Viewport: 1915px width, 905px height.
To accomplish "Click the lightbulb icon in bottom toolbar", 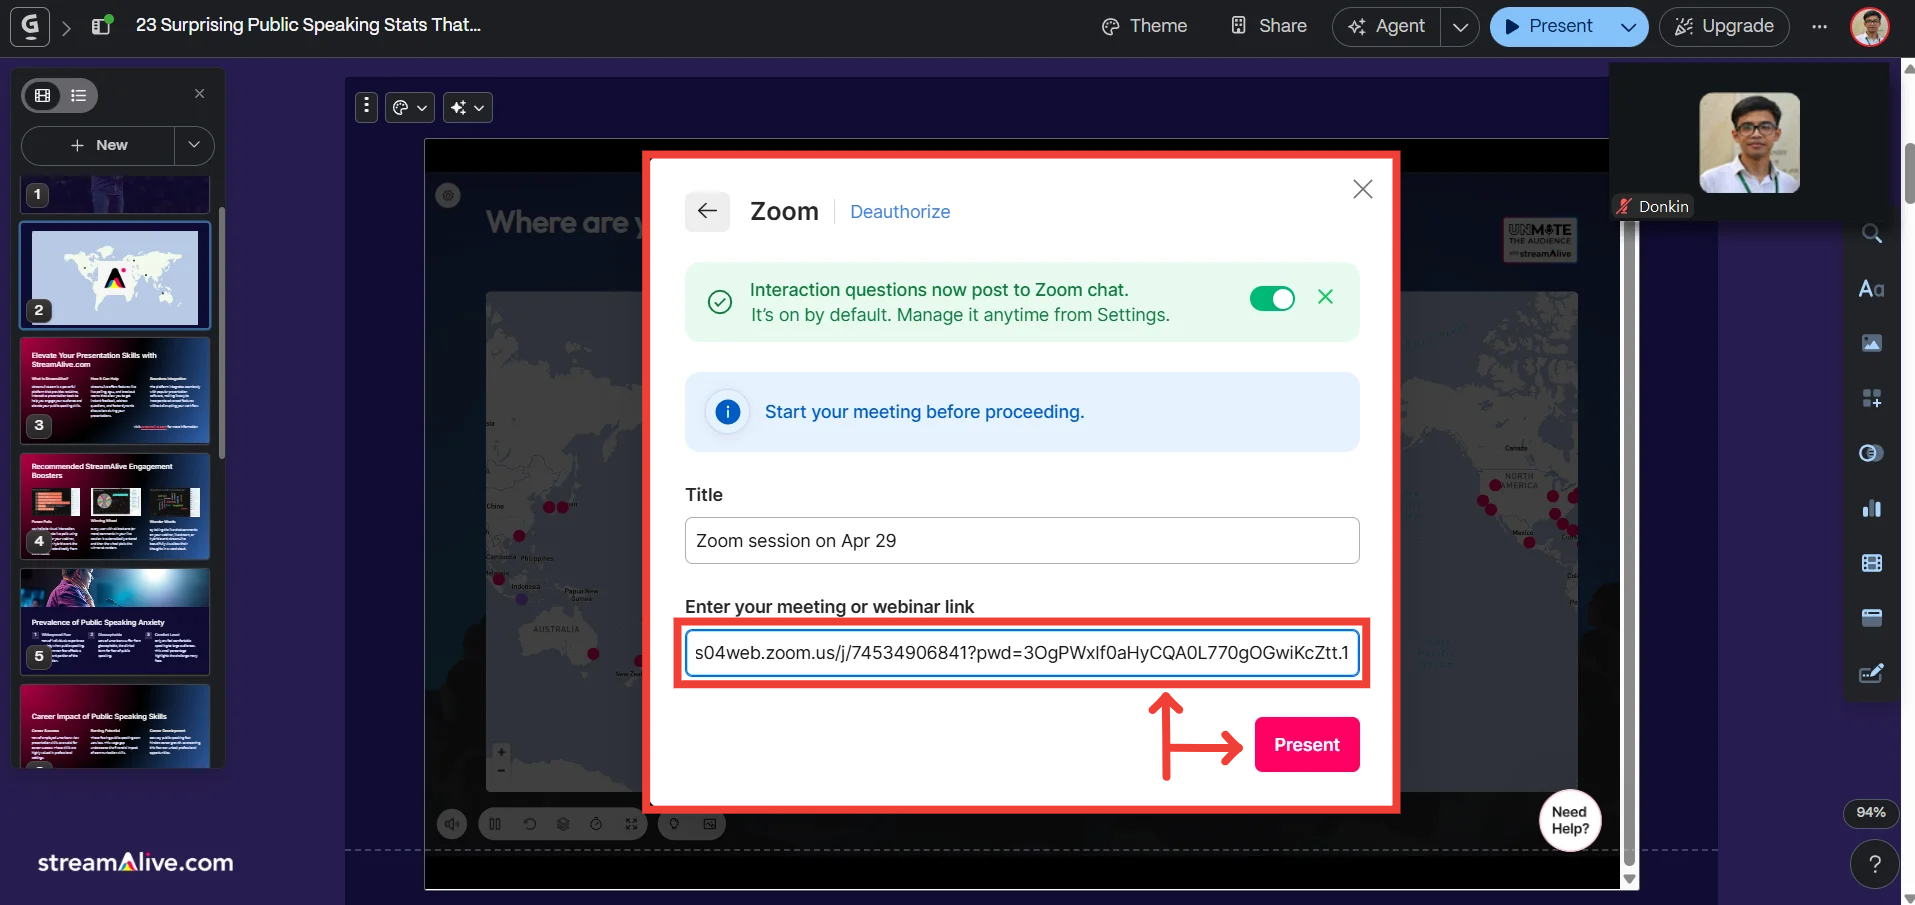I will tap(674, 824).
